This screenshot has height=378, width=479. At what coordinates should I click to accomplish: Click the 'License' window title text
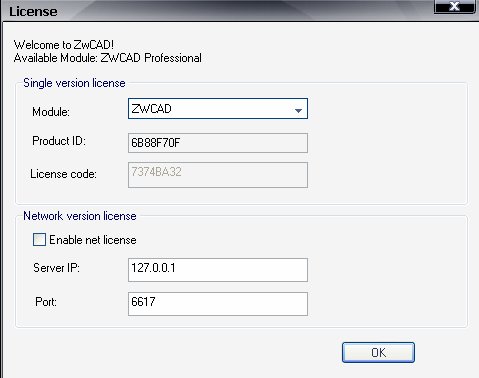tap(33, 12)
